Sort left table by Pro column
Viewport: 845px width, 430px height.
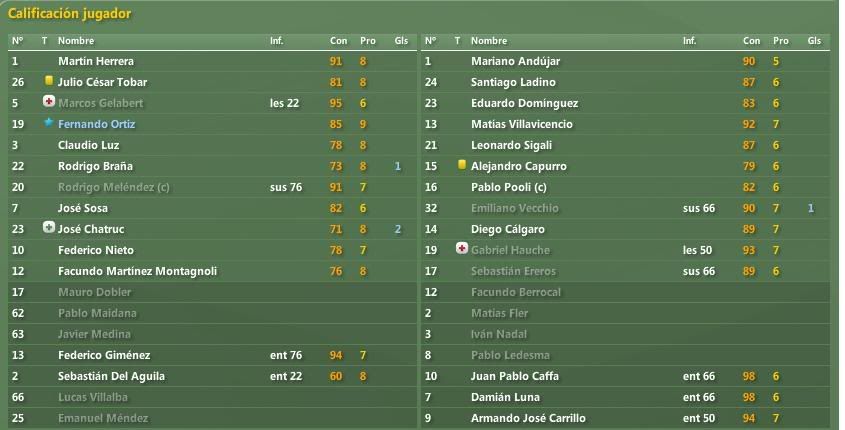(x=368, y=40)
